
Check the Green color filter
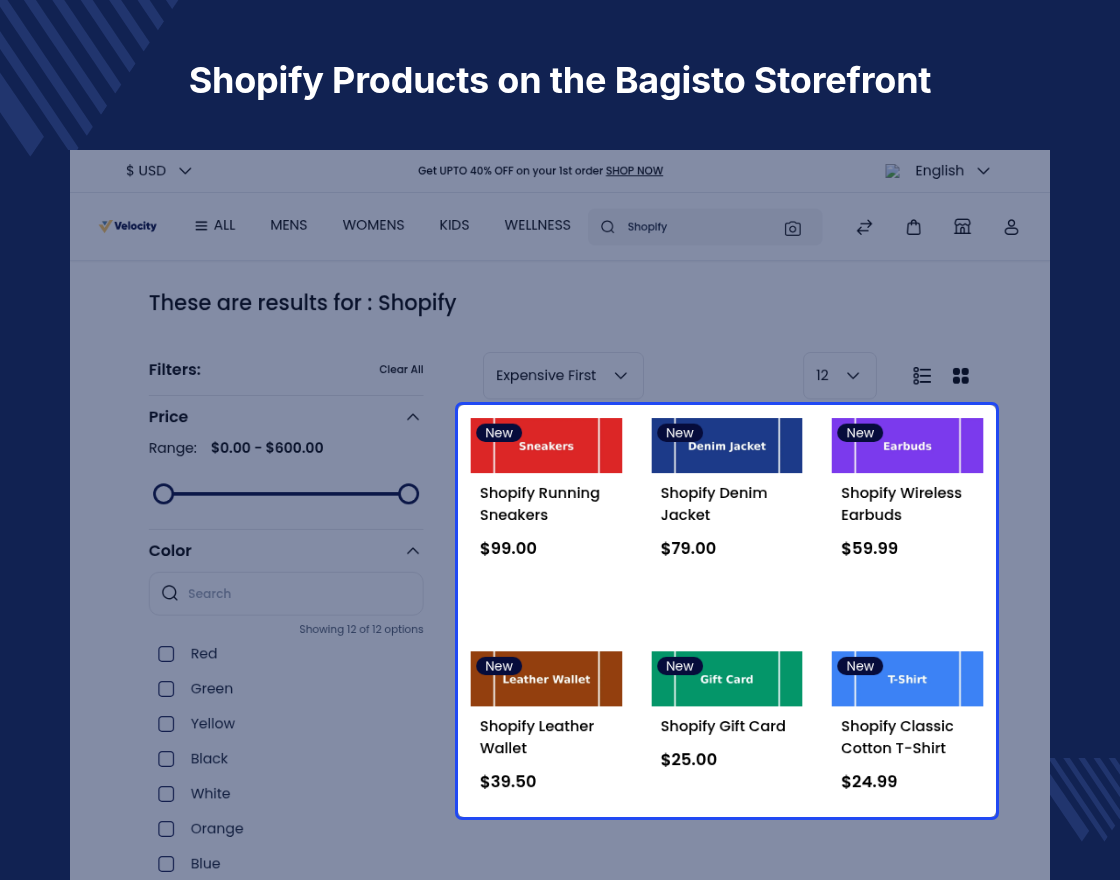coord(166,689)
